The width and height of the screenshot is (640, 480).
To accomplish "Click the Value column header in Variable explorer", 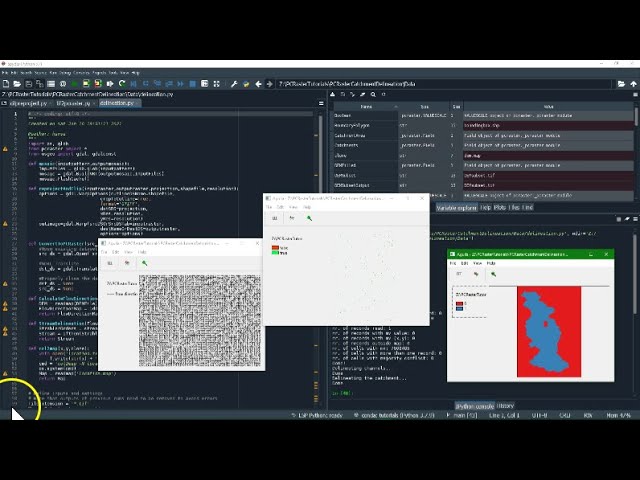I will click(x=549, y=107).
